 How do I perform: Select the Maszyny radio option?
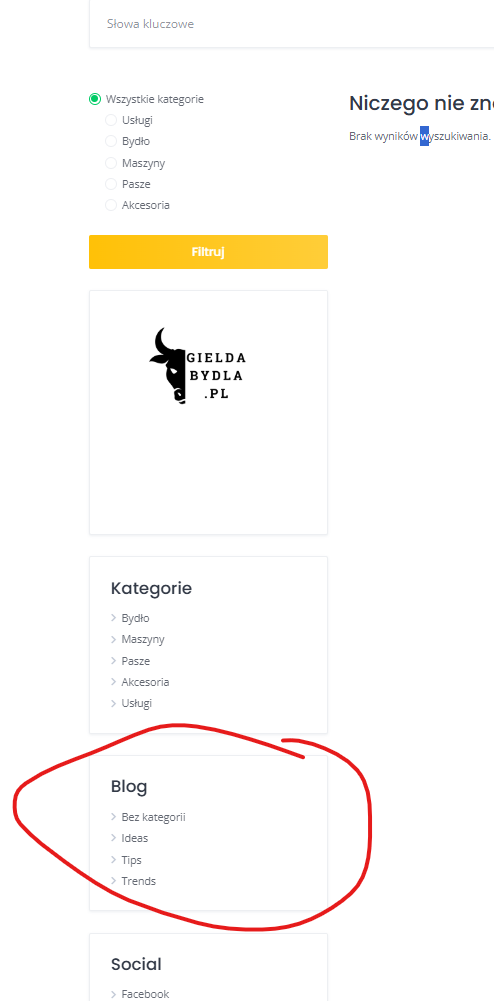click(x=111, y=163)
